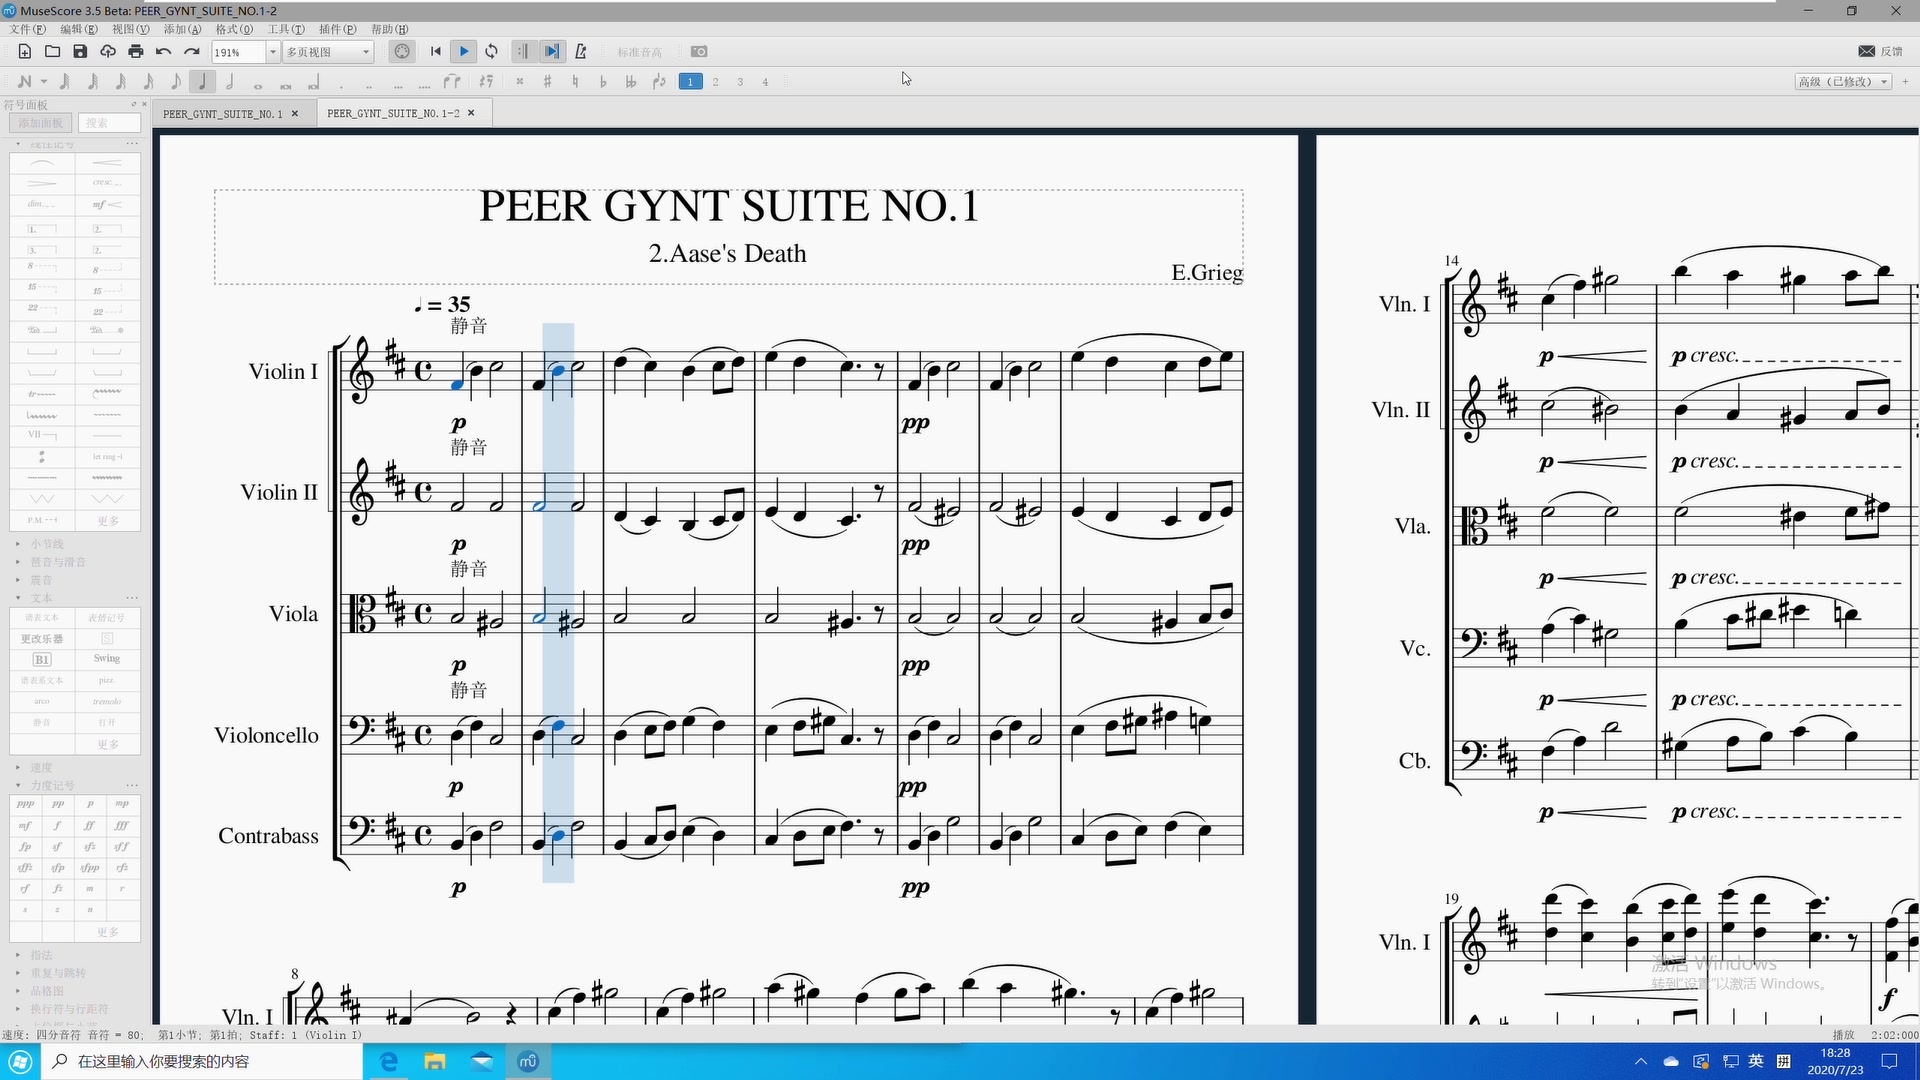
Task: Undo the last action
Action: tap(164, 52)
